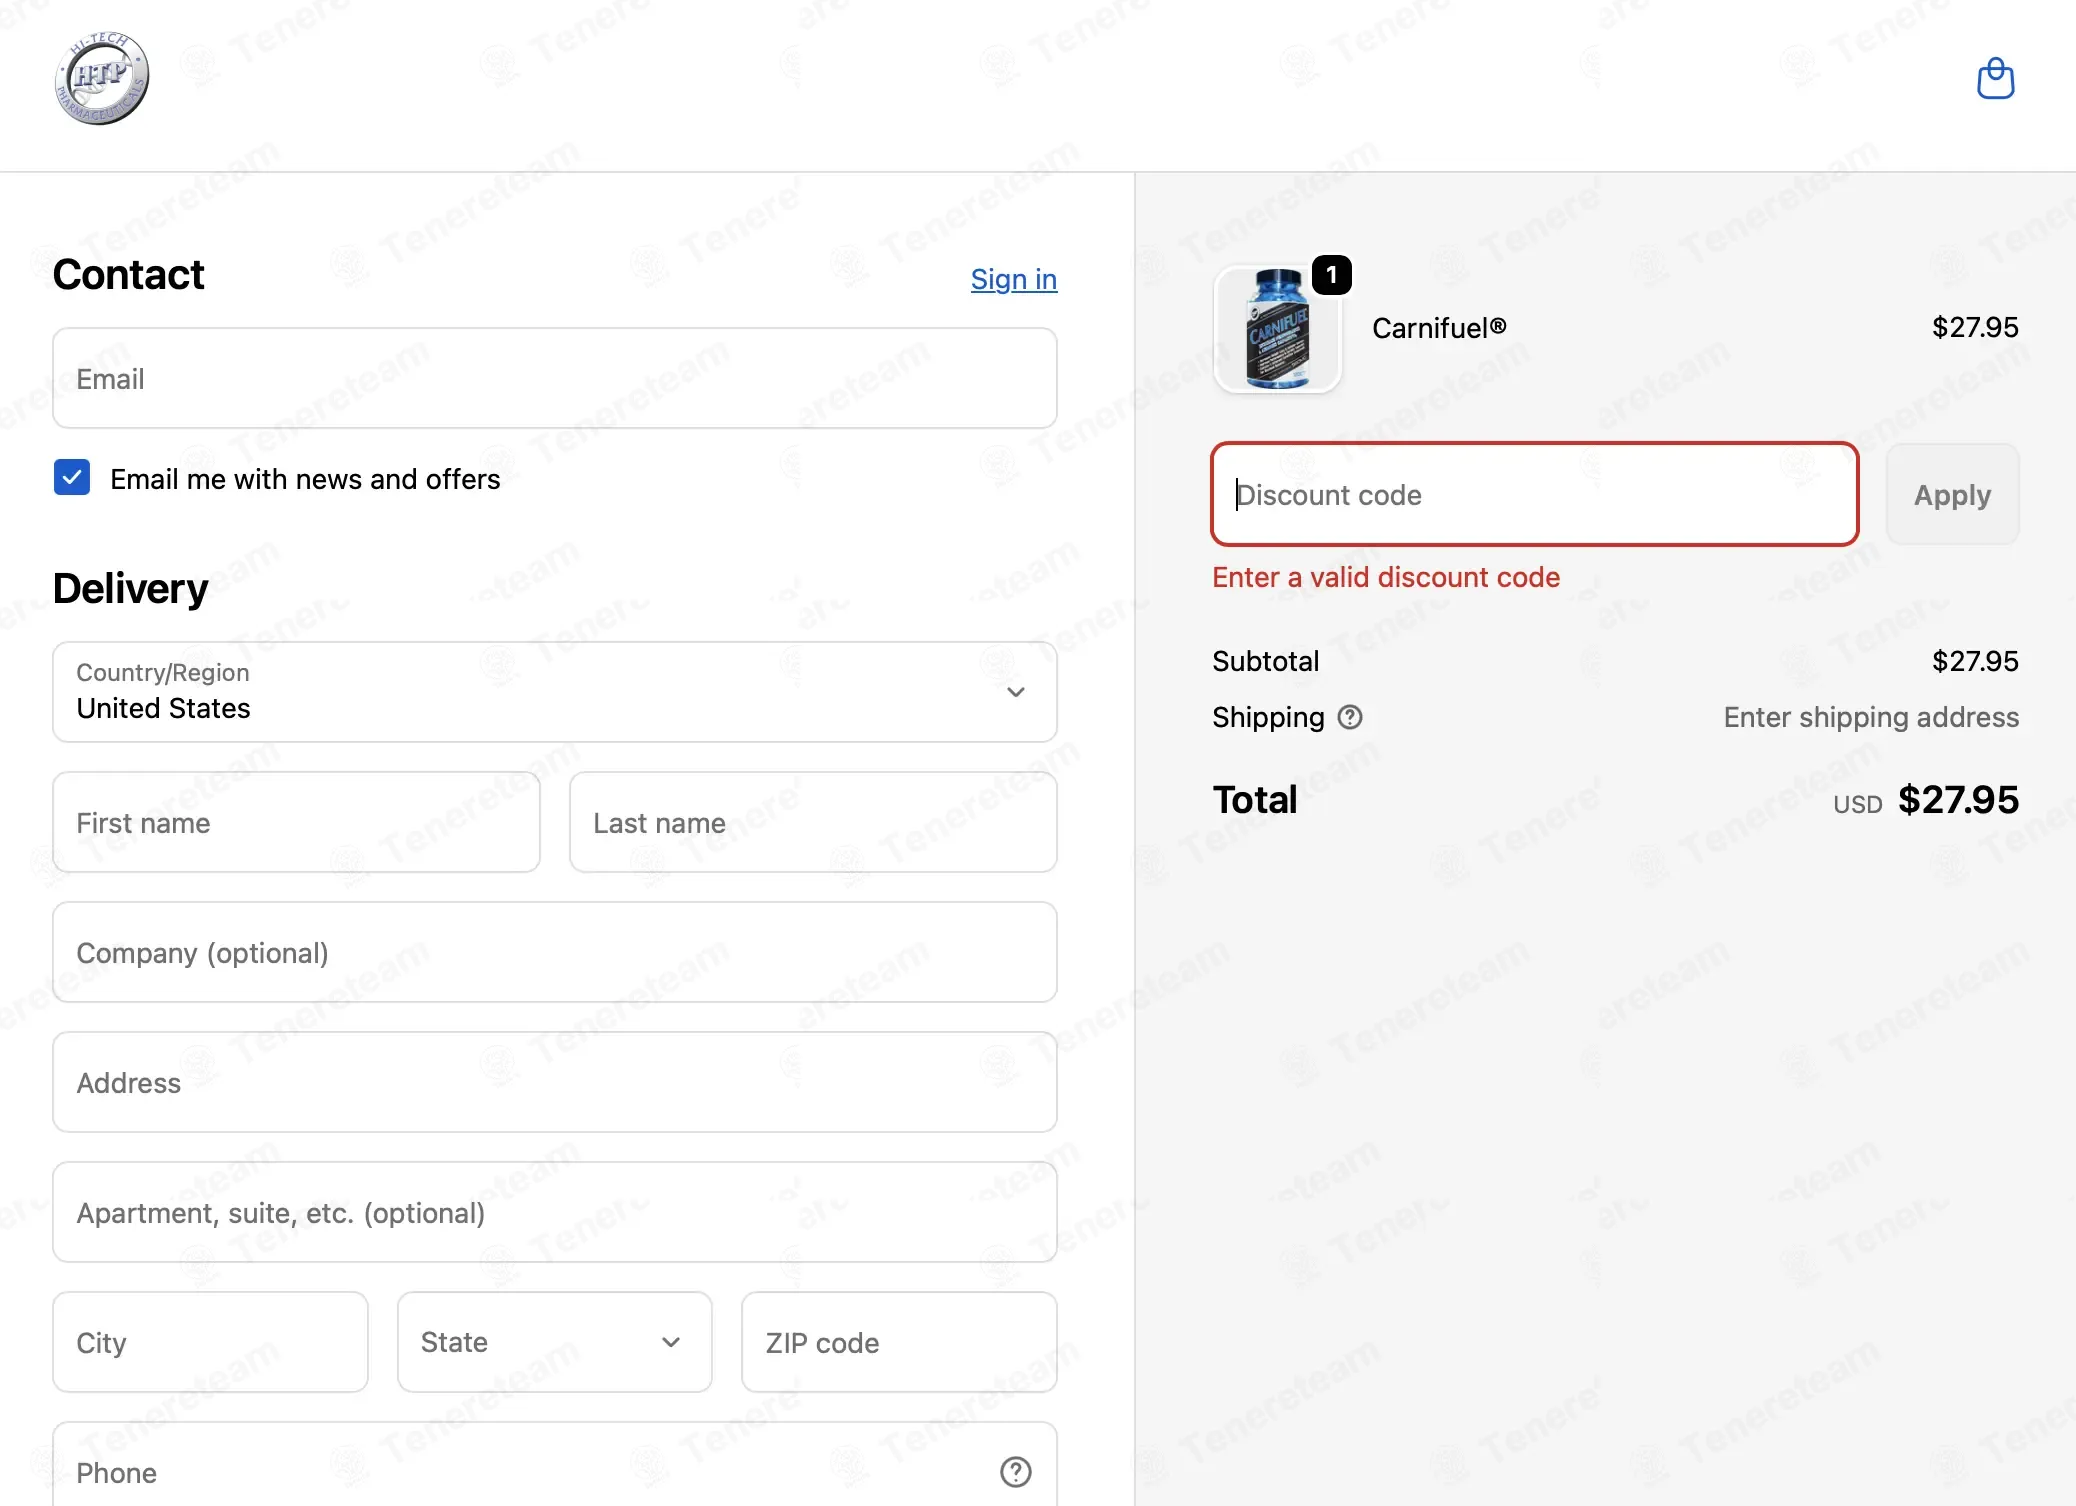Click the Subtotal label
This screenshot has width=2076, height=1506.
[1266, 661]
